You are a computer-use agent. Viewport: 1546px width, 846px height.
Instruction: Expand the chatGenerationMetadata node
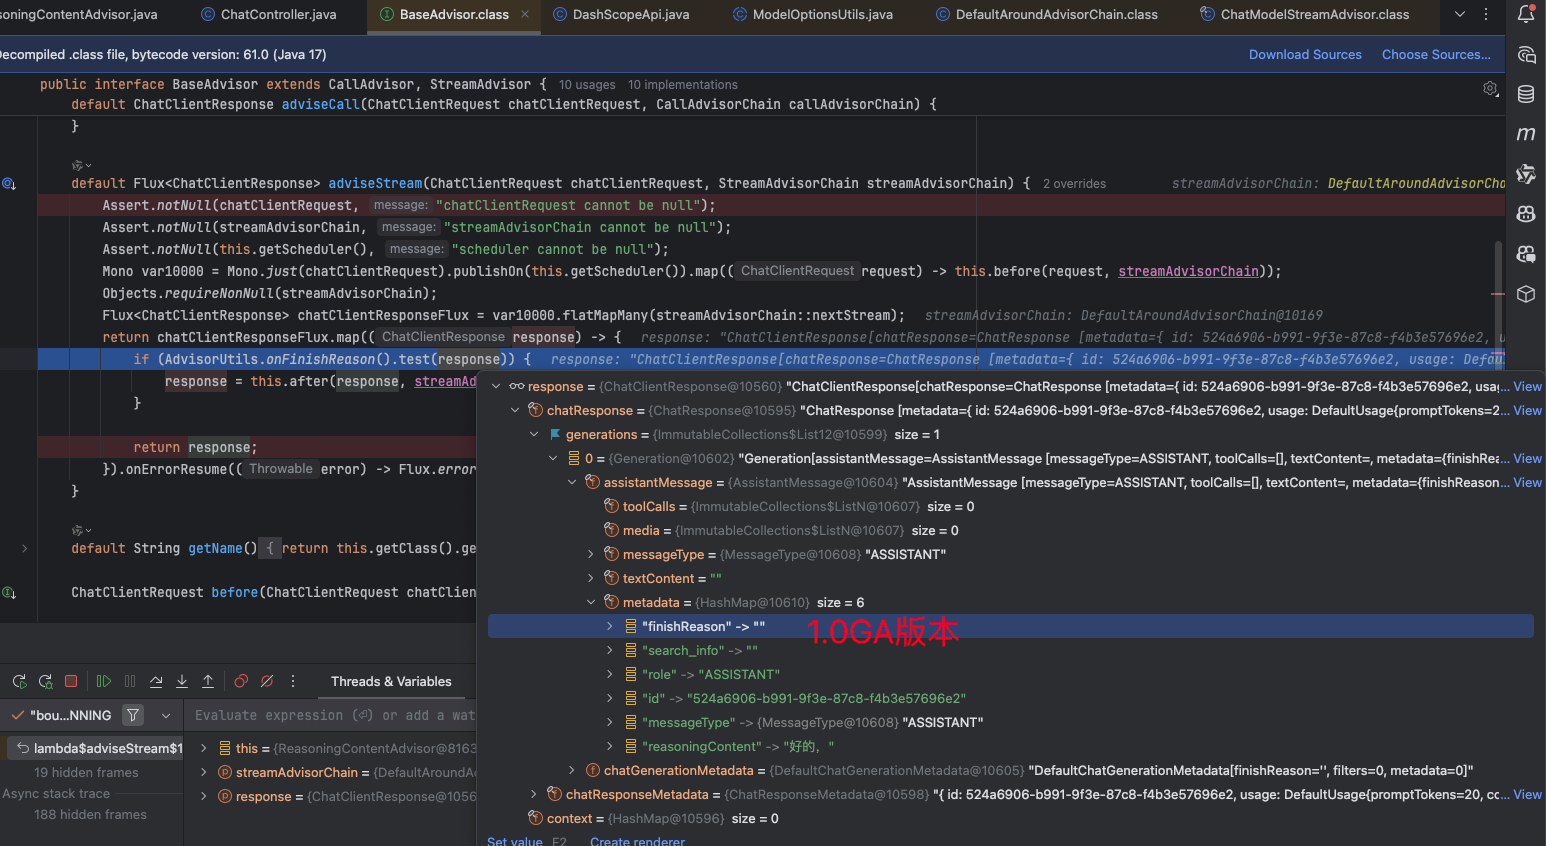572,770
